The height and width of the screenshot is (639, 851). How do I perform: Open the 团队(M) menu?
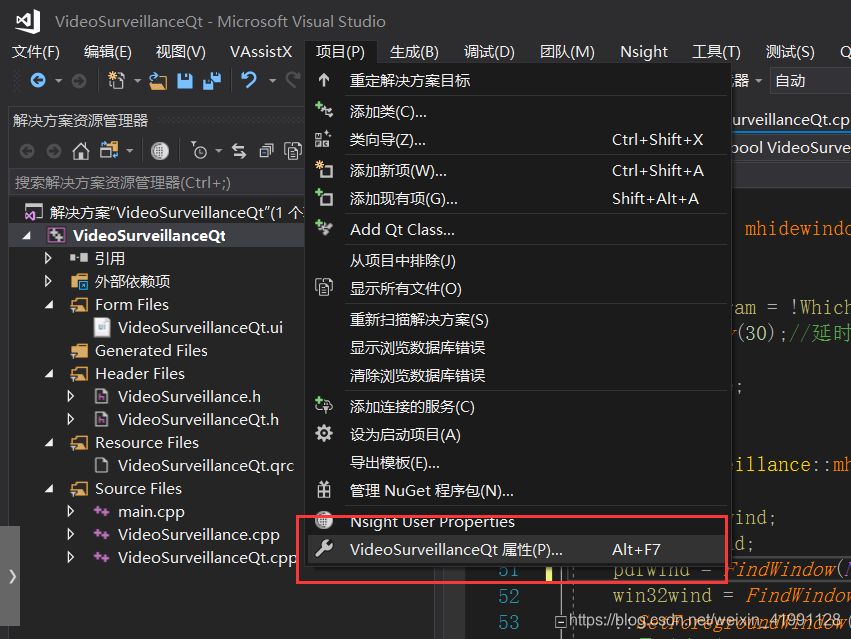(x=567, y=52)
